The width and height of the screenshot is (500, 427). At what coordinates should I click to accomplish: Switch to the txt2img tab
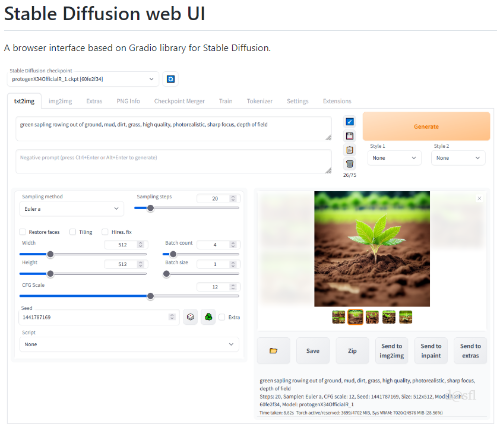coord(24,101)
